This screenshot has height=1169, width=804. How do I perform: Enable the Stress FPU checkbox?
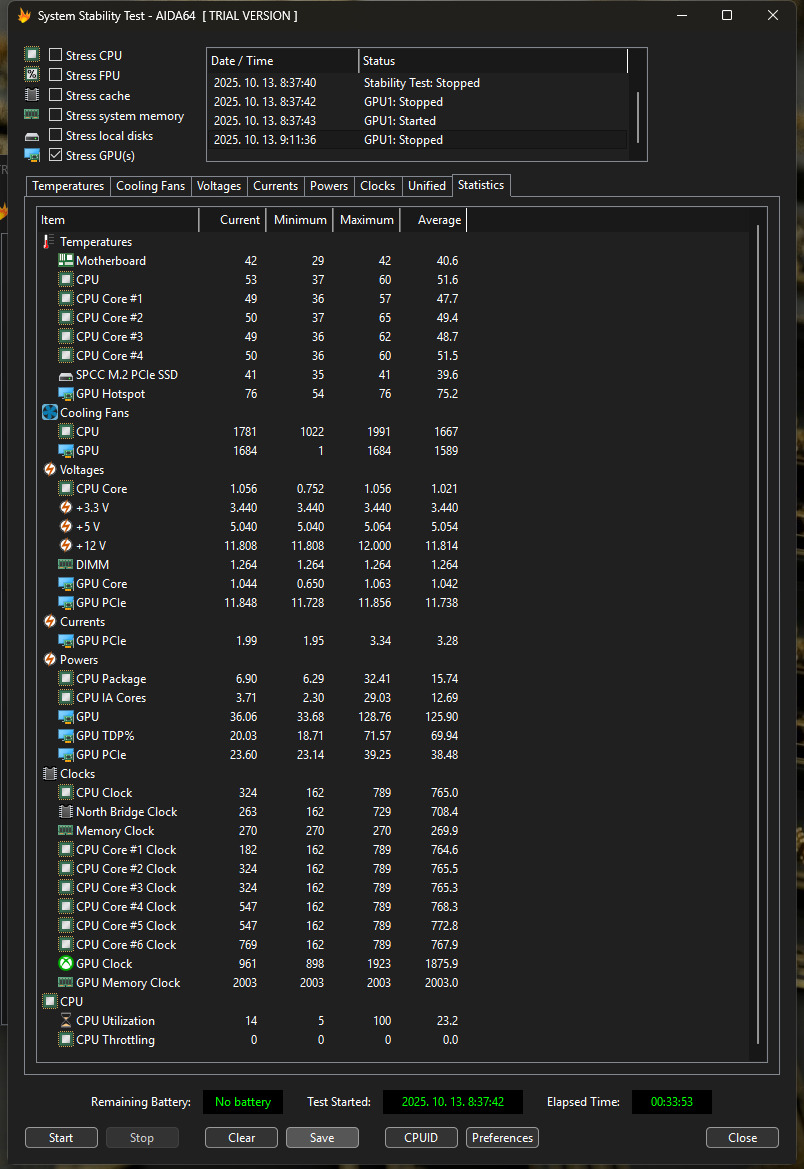pos(55,75)
